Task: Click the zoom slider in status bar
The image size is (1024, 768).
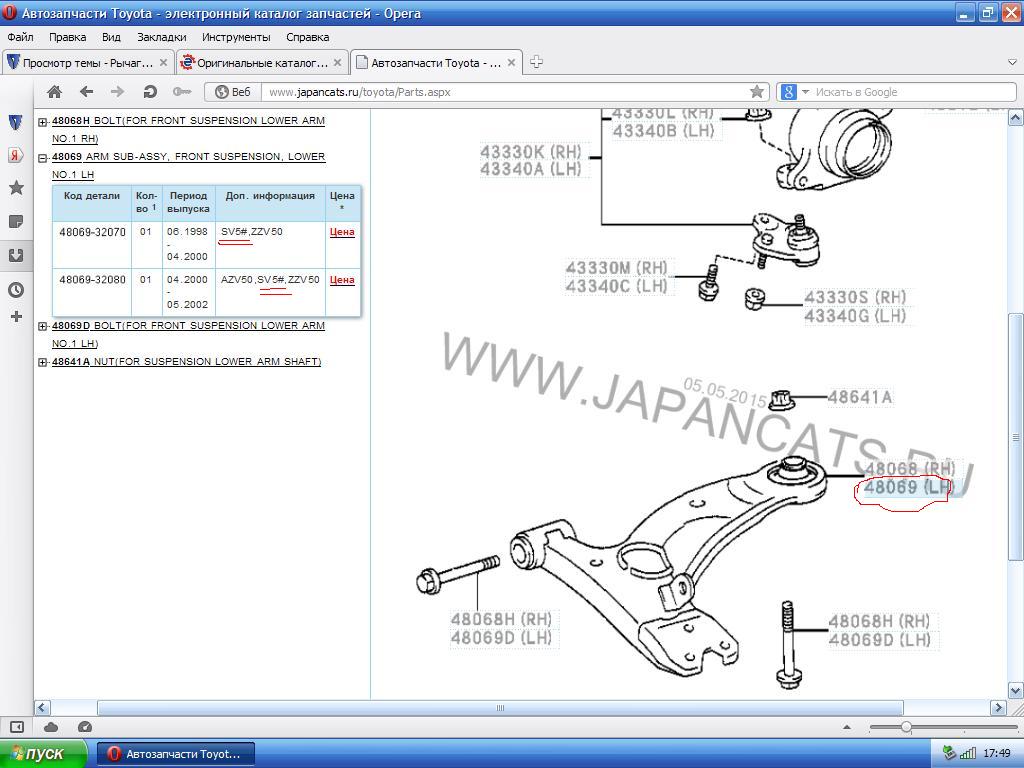Action: coord(906,727)
